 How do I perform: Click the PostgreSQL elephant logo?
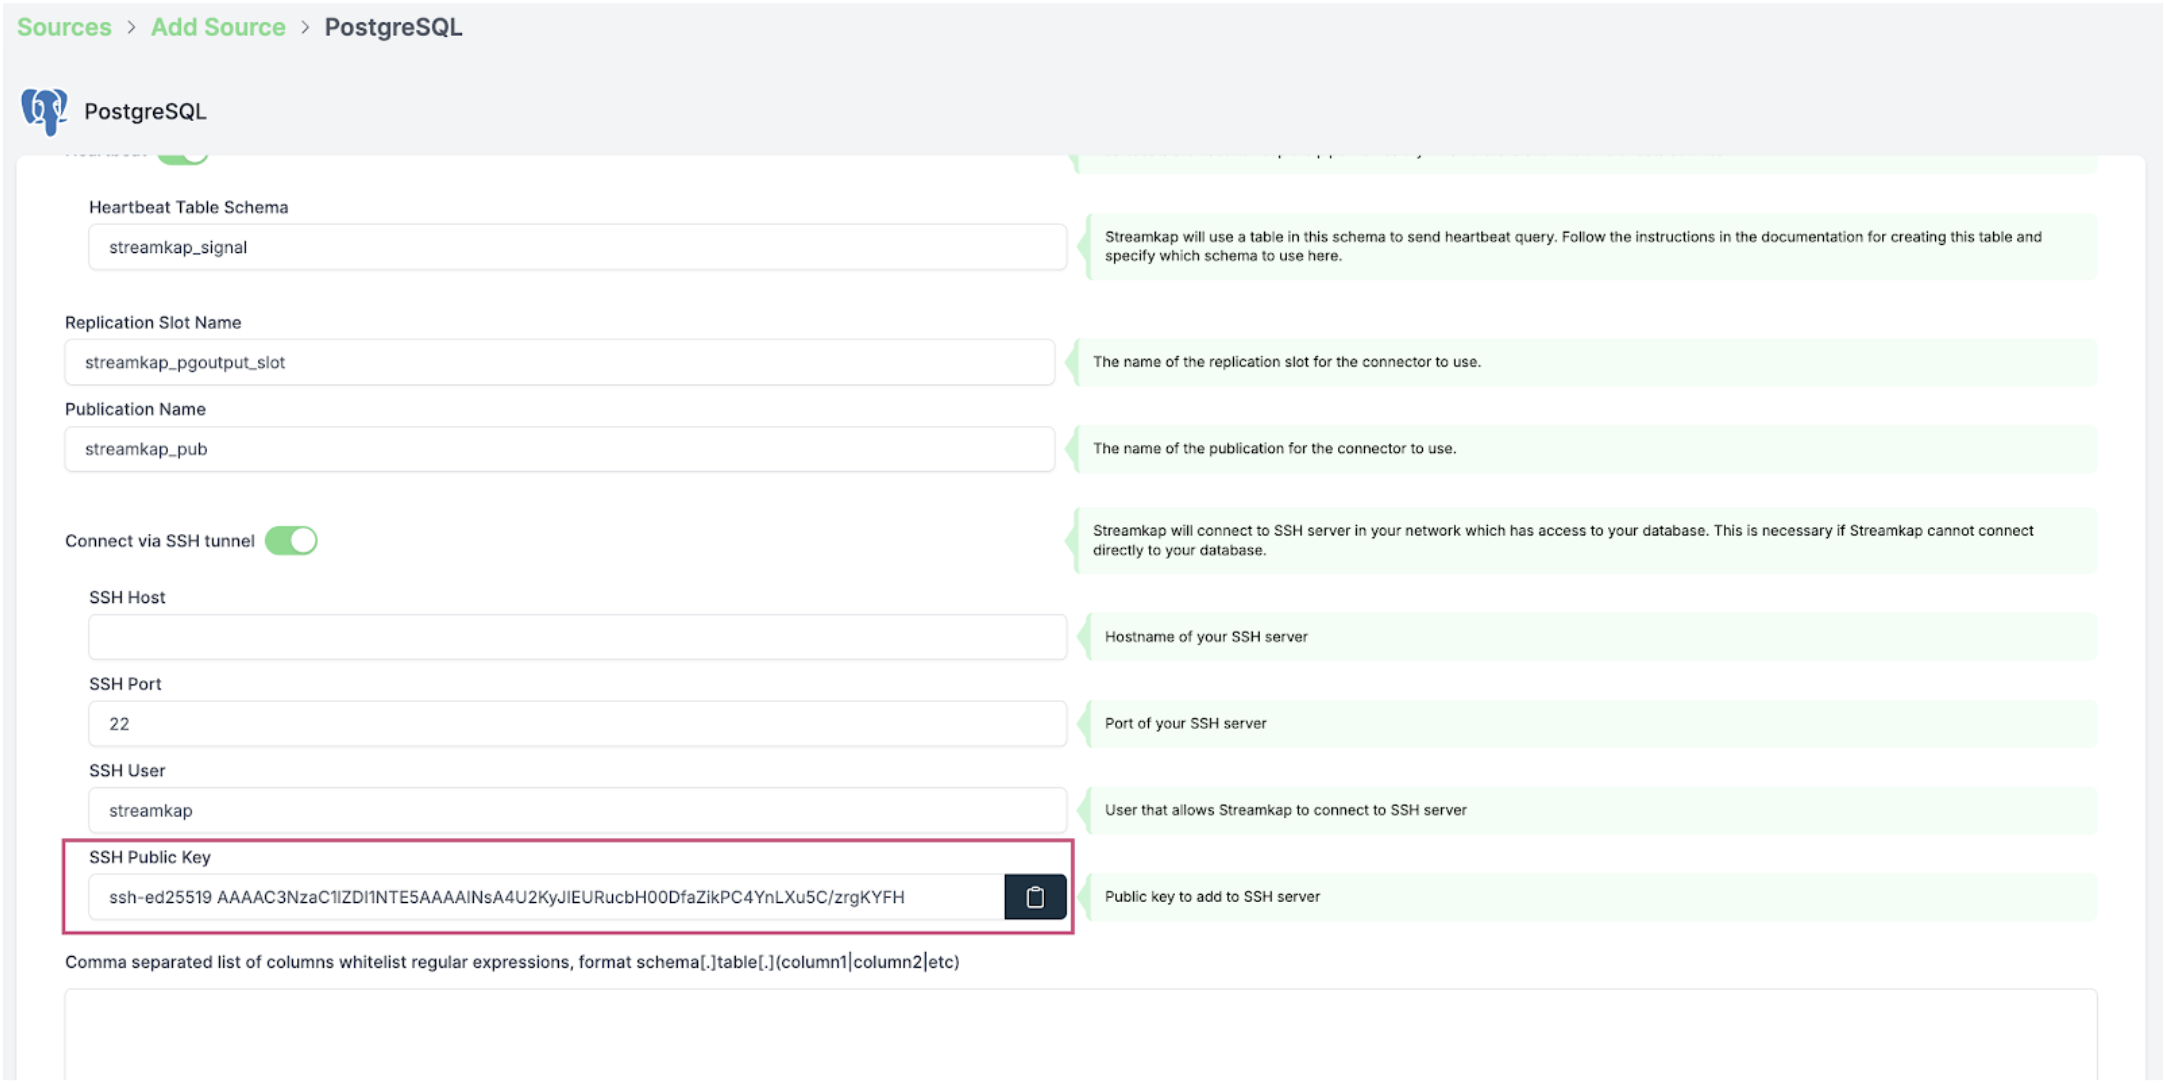(45, 111)
